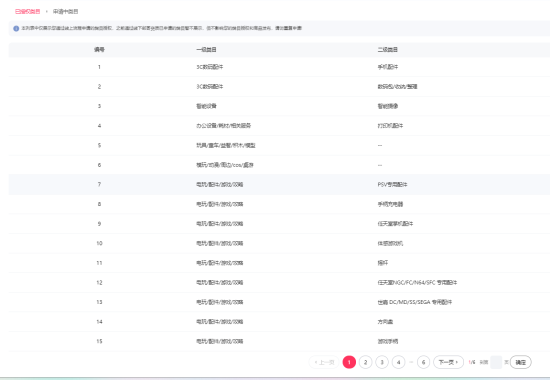The width and height of the screenshot is (550, 380).
Task: Switch to the second grey tab
Action: (66, 12)
